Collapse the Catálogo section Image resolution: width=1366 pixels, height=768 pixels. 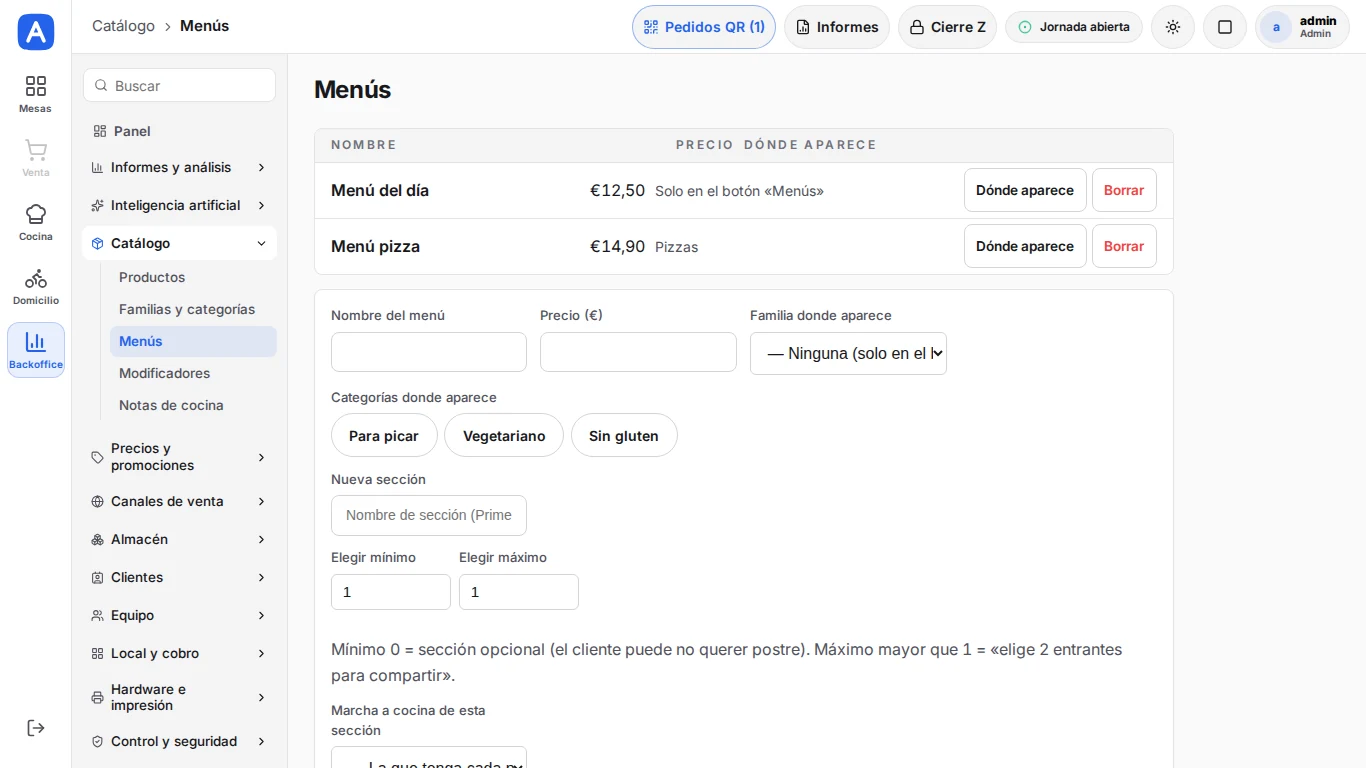(179, 243)
